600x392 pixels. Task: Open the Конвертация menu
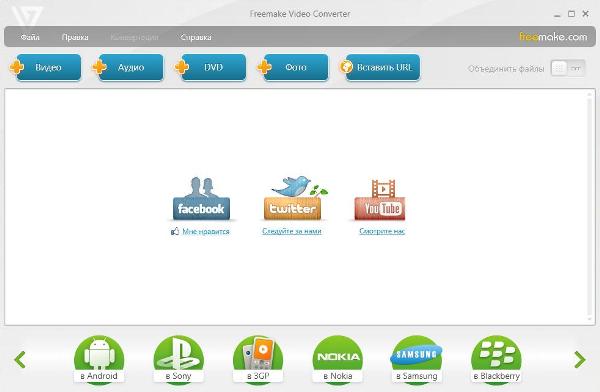(134, 37)
